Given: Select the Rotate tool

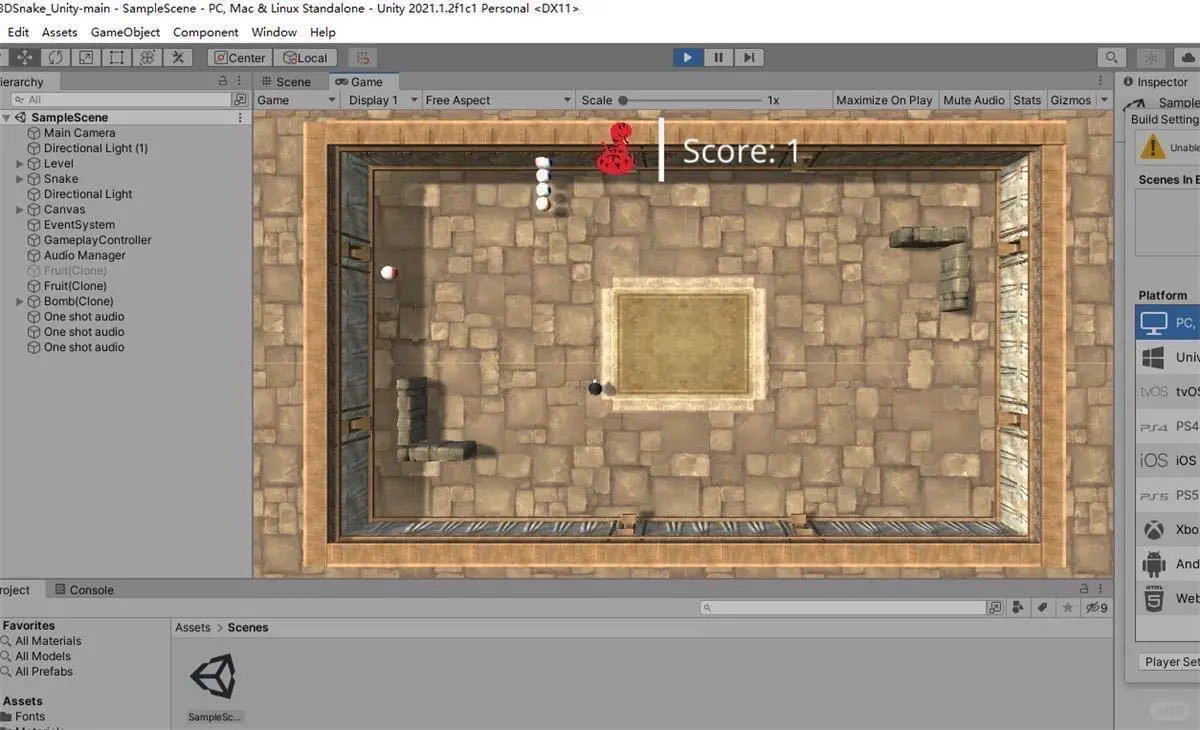Looking at the screenshot, I should tap(55, 57).
